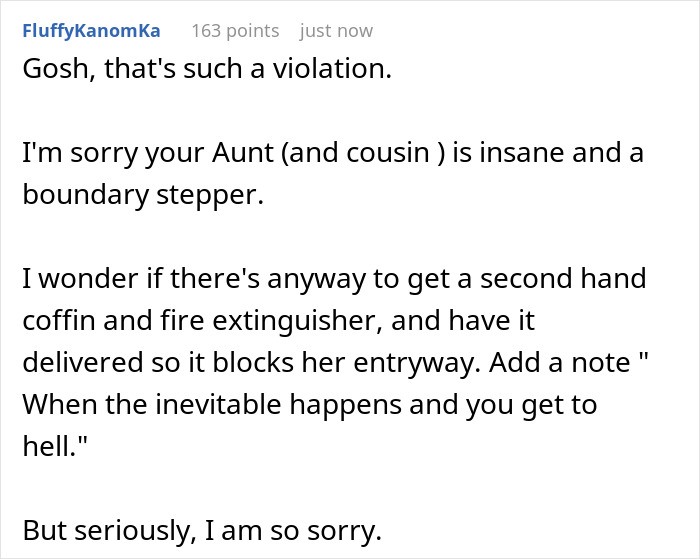Click the phrase "boundary stepper"
700x559 pixels.
pyautogui.click(x=142, y=195)
